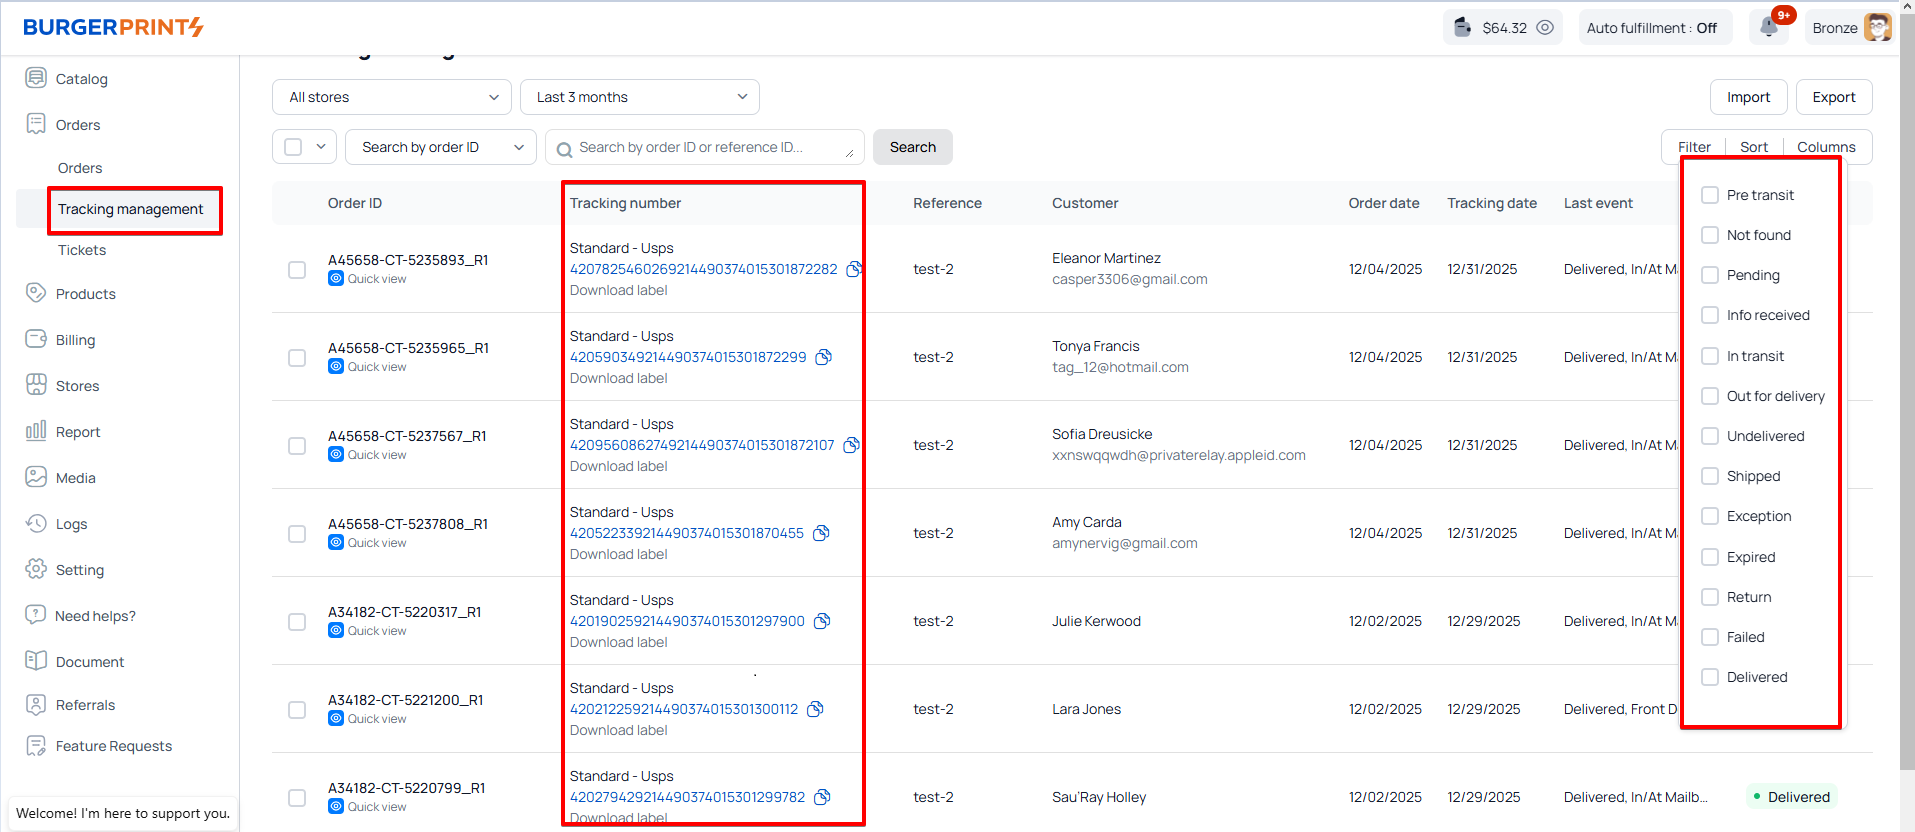Image resolution: width=1915 pixels, height=832 pixels.
Task: Click the Bronze profile avatar
Action: point(1877,28)
